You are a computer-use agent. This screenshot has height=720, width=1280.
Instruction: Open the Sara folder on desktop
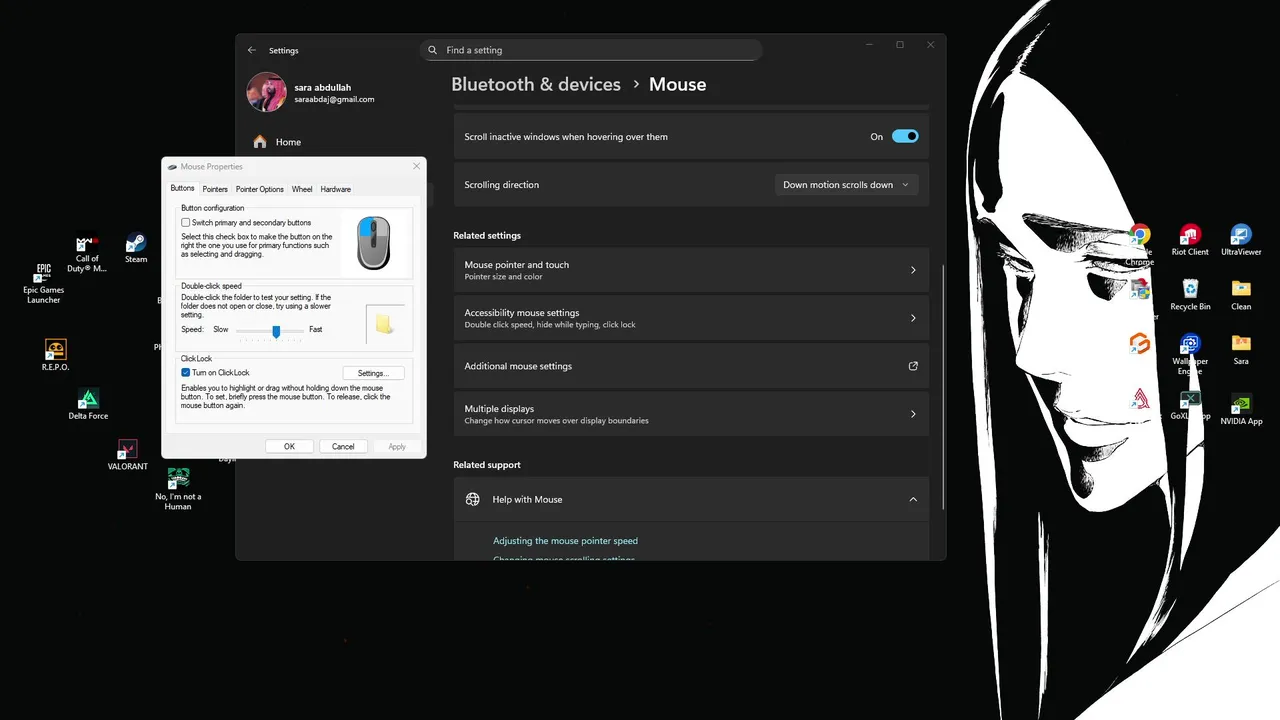[1241, 350]
